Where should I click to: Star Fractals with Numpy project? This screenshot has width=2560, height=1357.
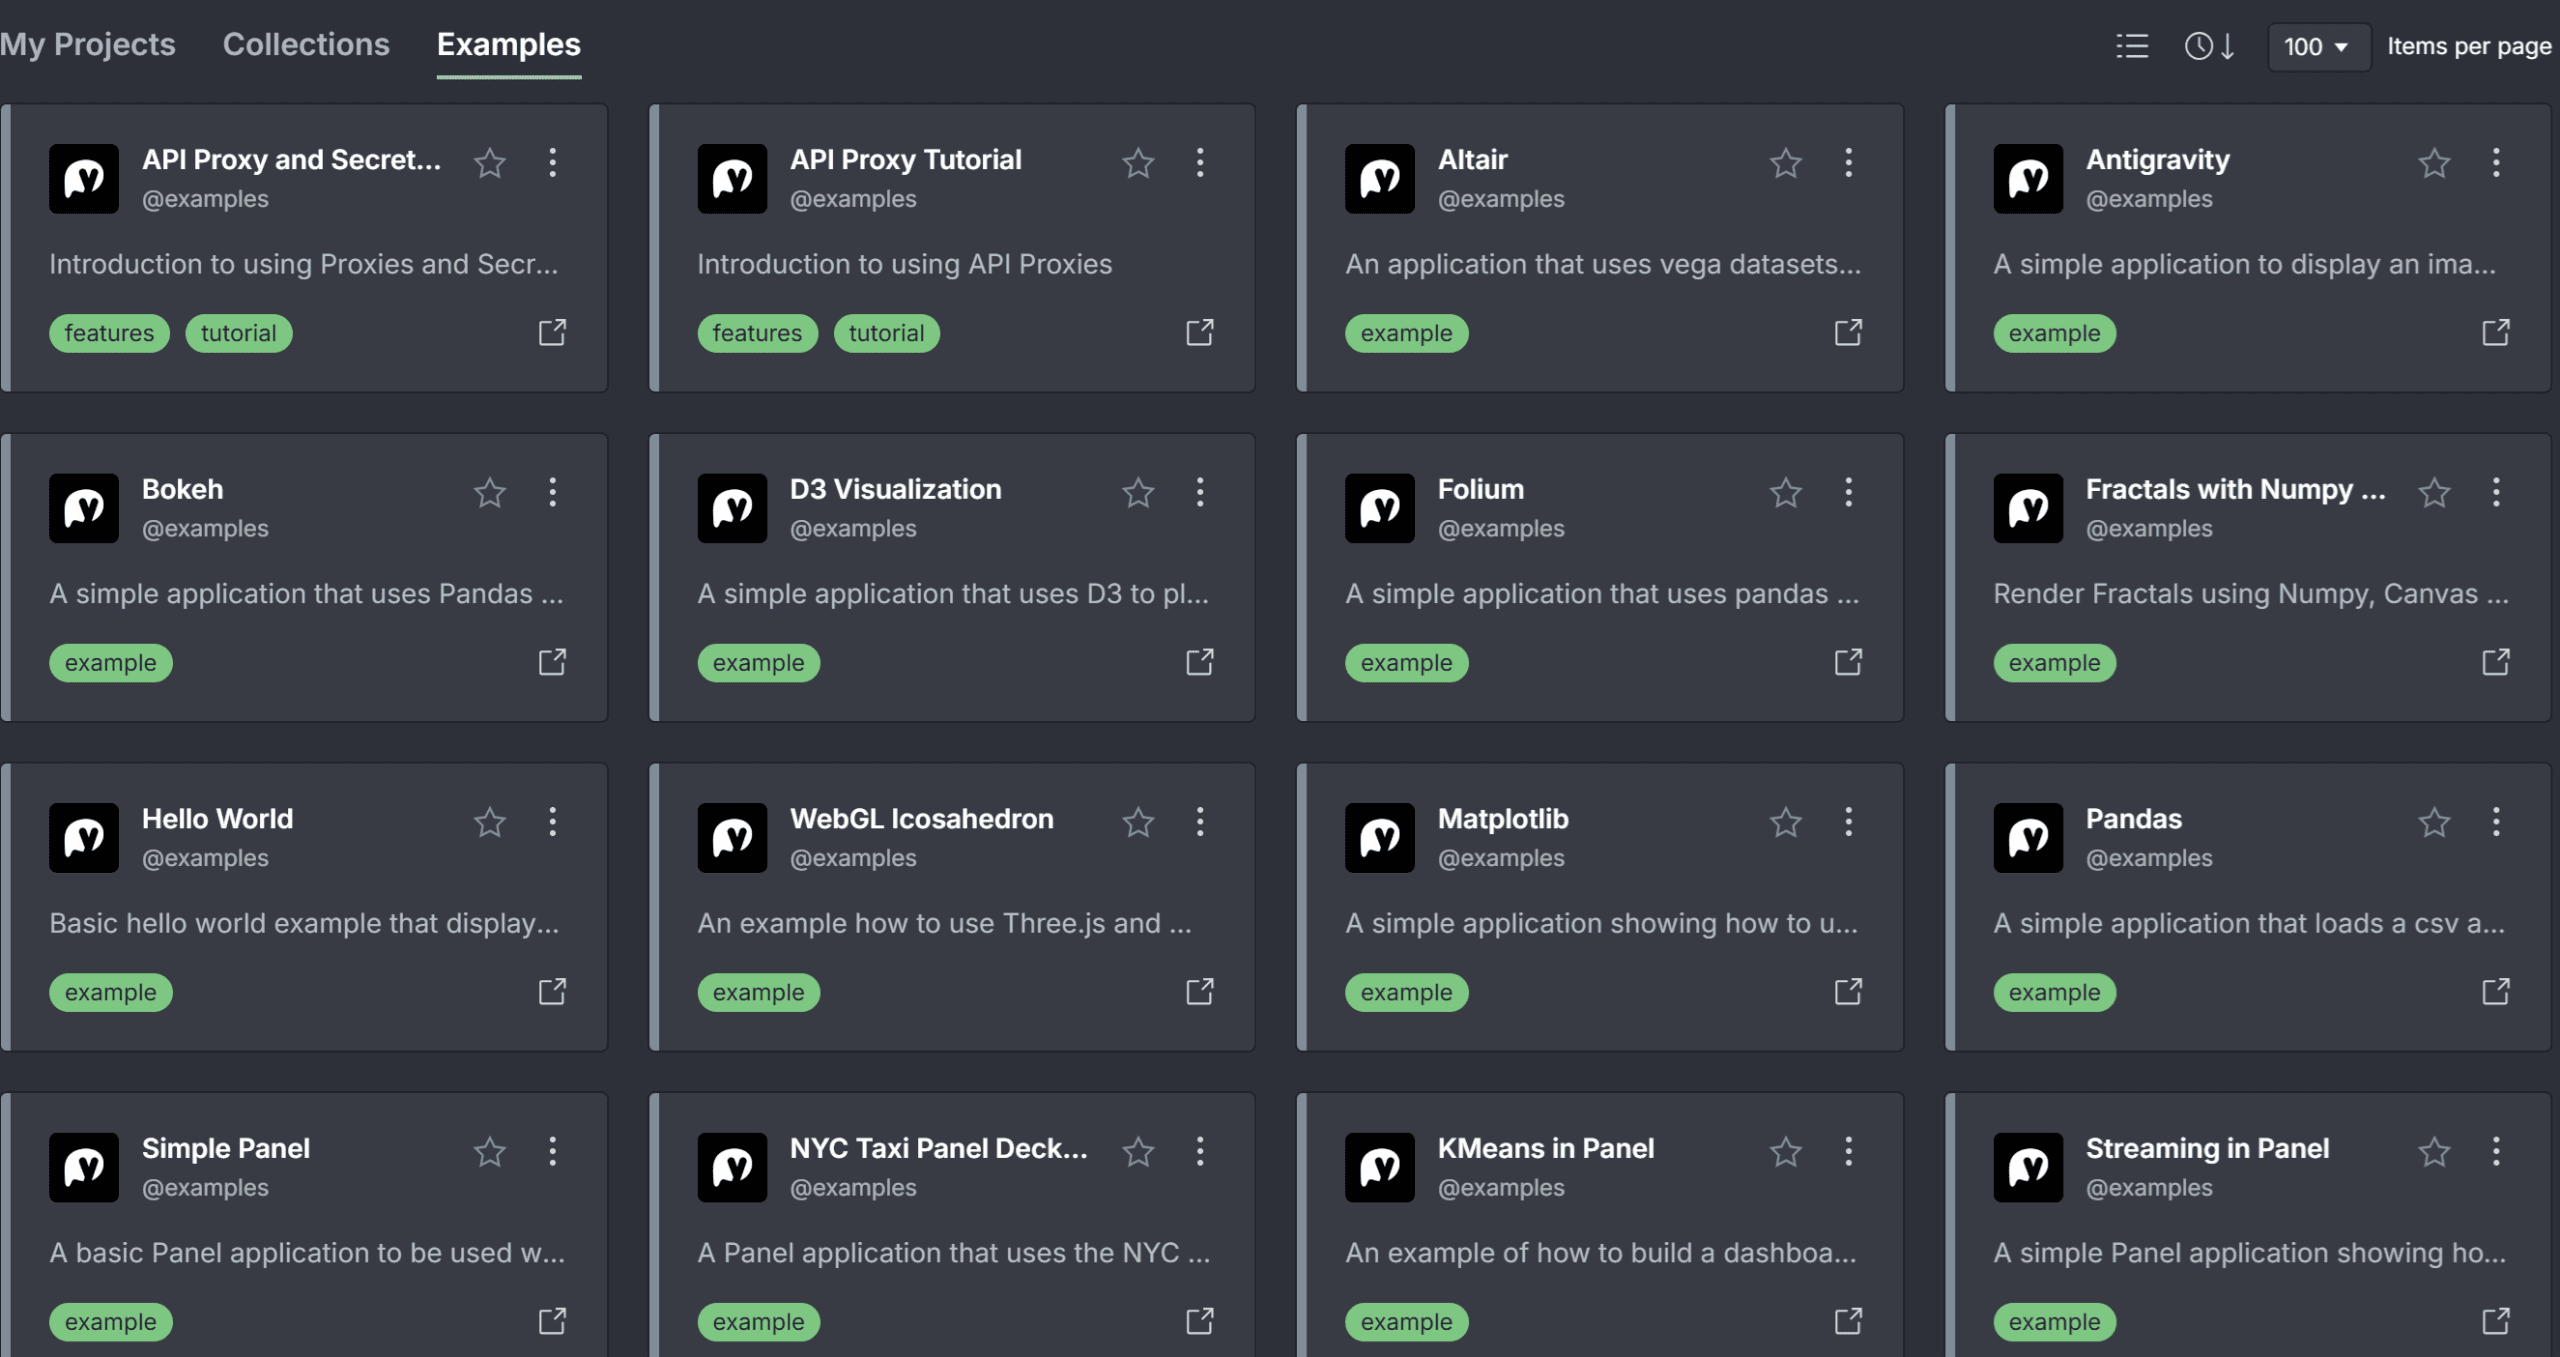pyautogui.click(x=2434, y=492)
